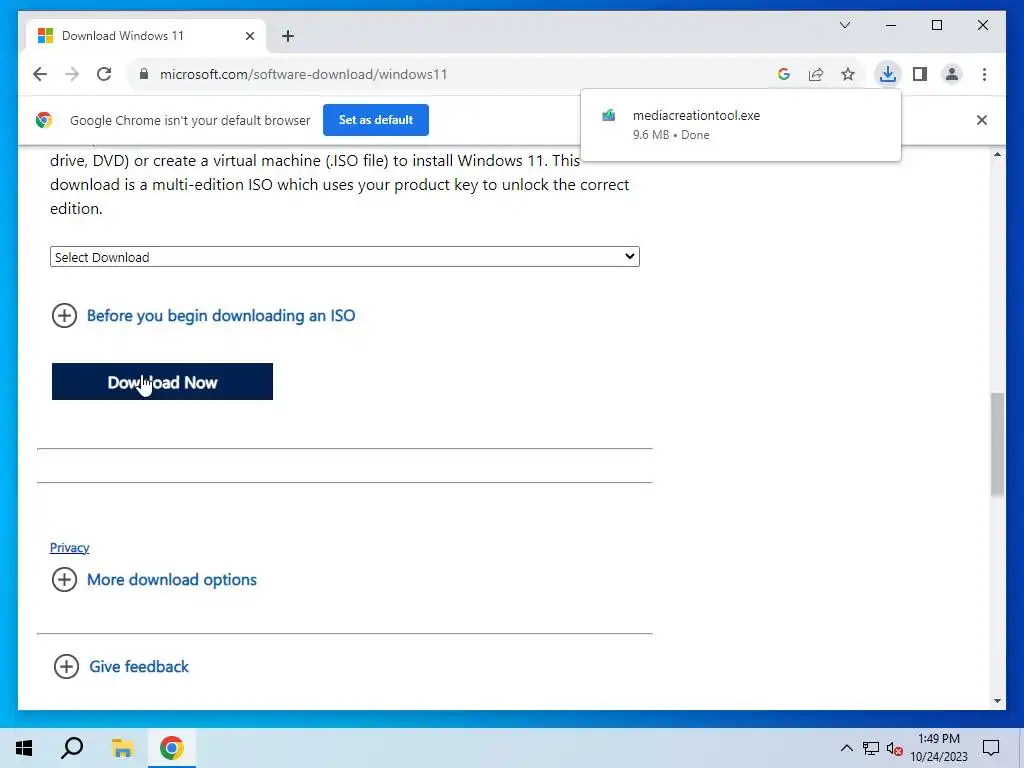Open the Select Download dropdown

click(x=345, y=257)
